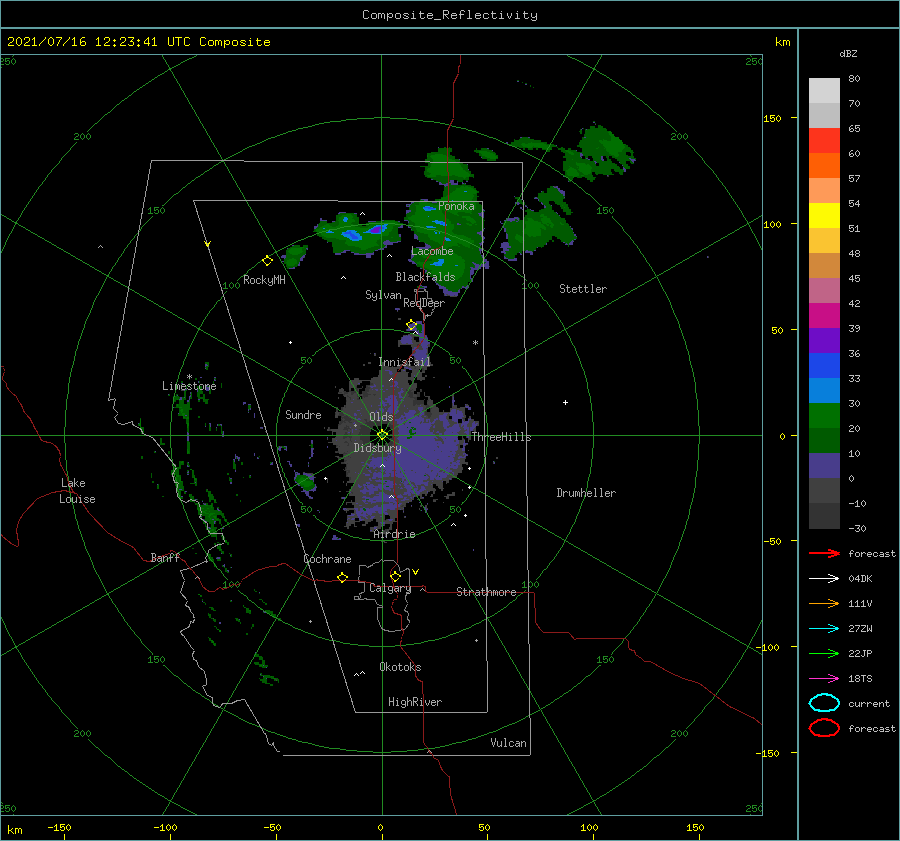Click the asterisk marker east of Innisfail
900x841 pixels.
point(475,343)
